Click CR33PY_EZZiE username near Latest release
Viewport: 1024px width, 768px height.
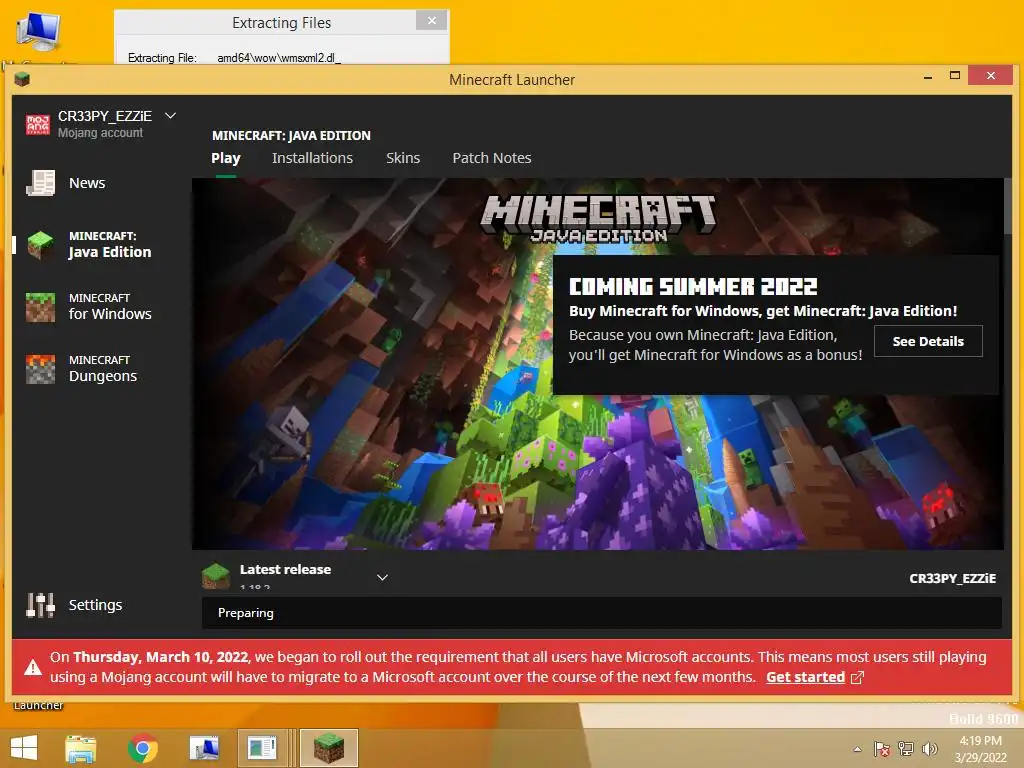coord(952,578)
